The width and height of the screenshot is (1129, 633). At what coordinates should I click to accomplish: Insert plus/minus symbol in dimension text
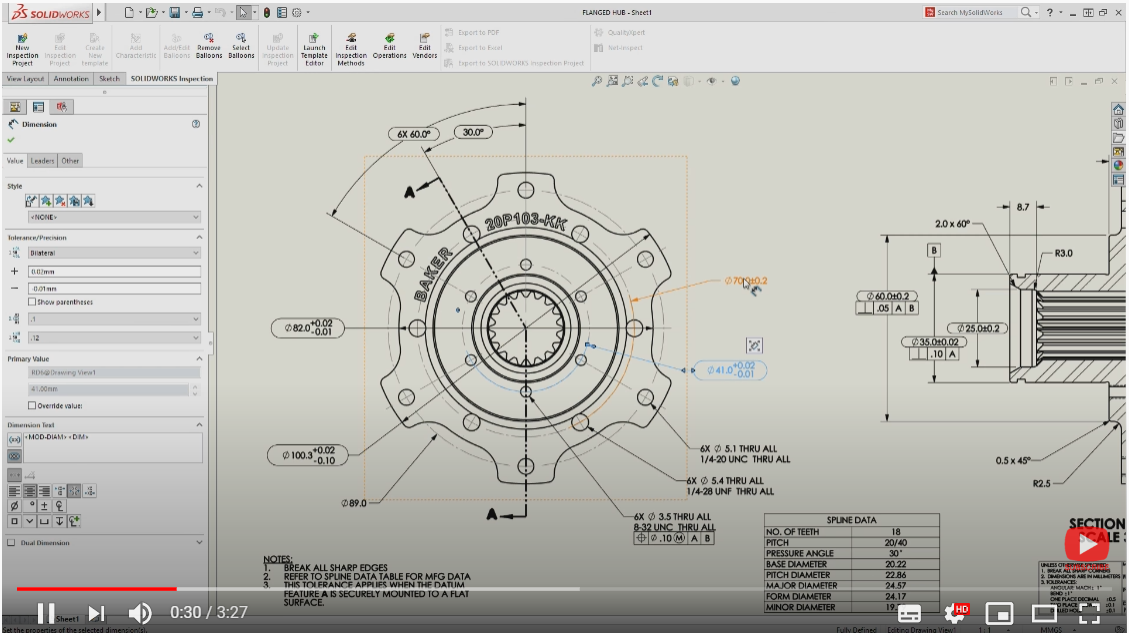click(45, 506)
